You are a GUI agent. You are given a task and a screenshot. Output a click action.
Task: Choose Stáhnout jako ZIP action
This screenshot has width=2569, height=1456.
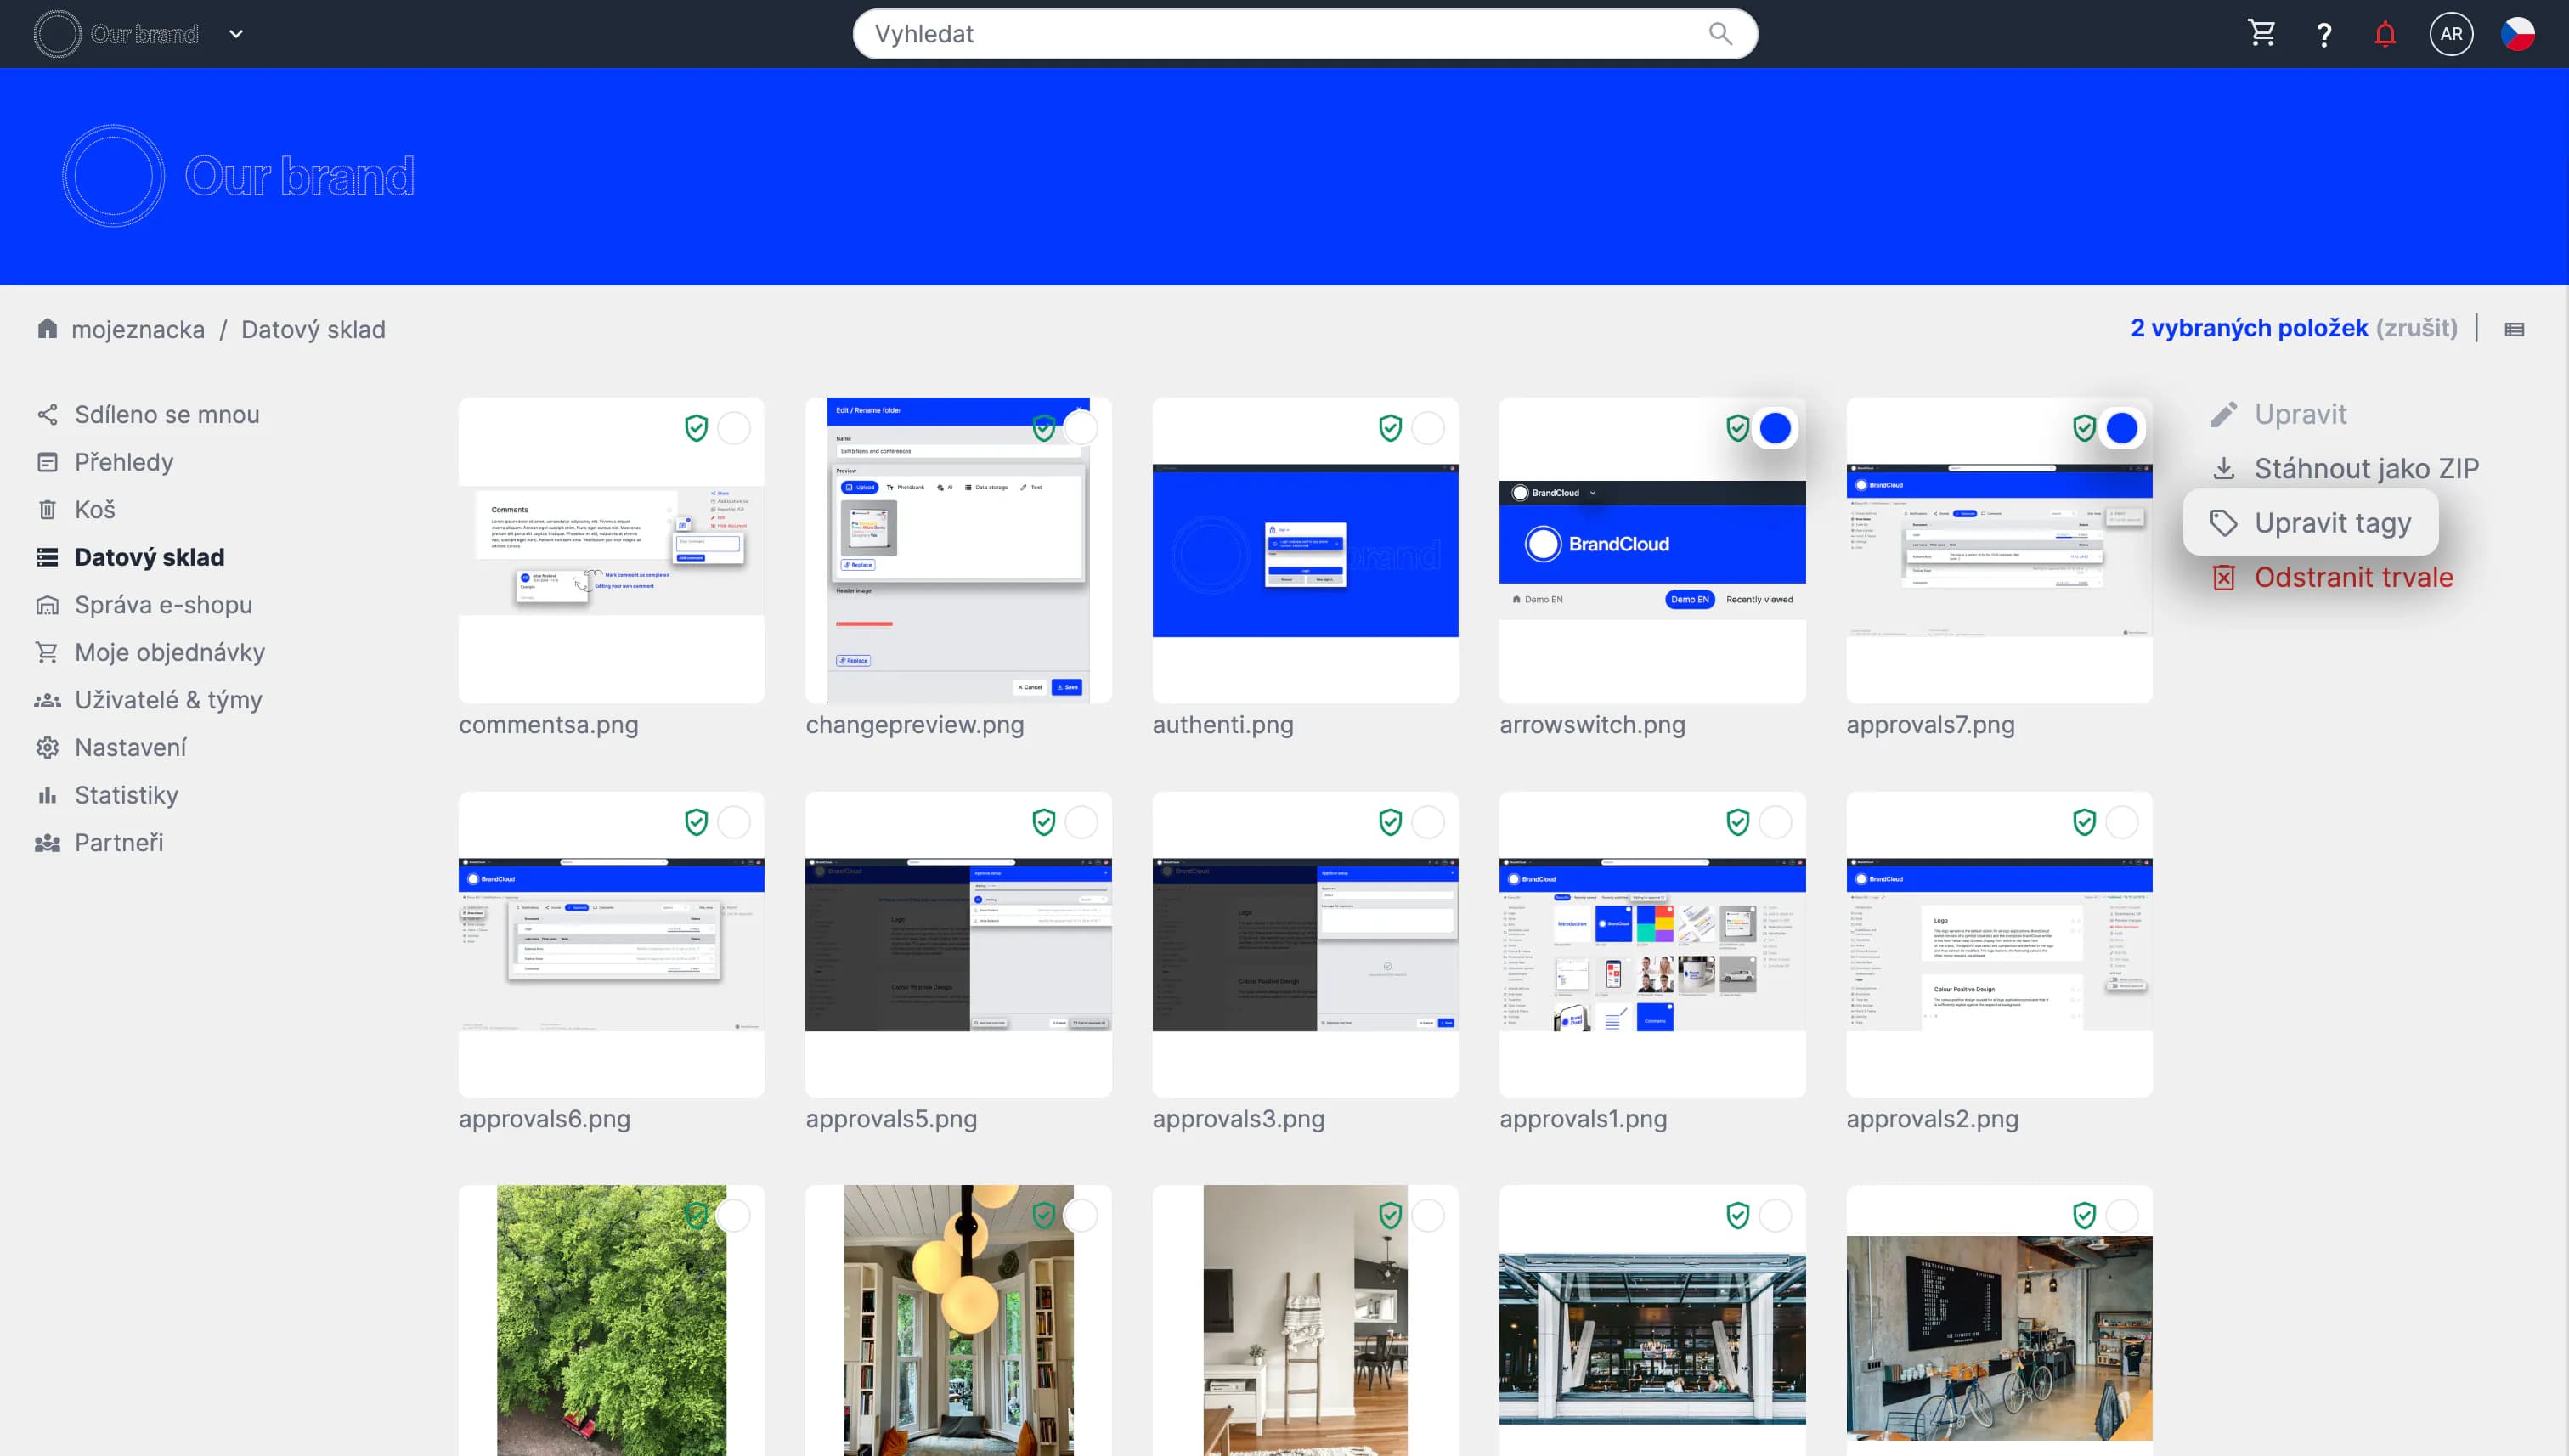point(2365,468)
